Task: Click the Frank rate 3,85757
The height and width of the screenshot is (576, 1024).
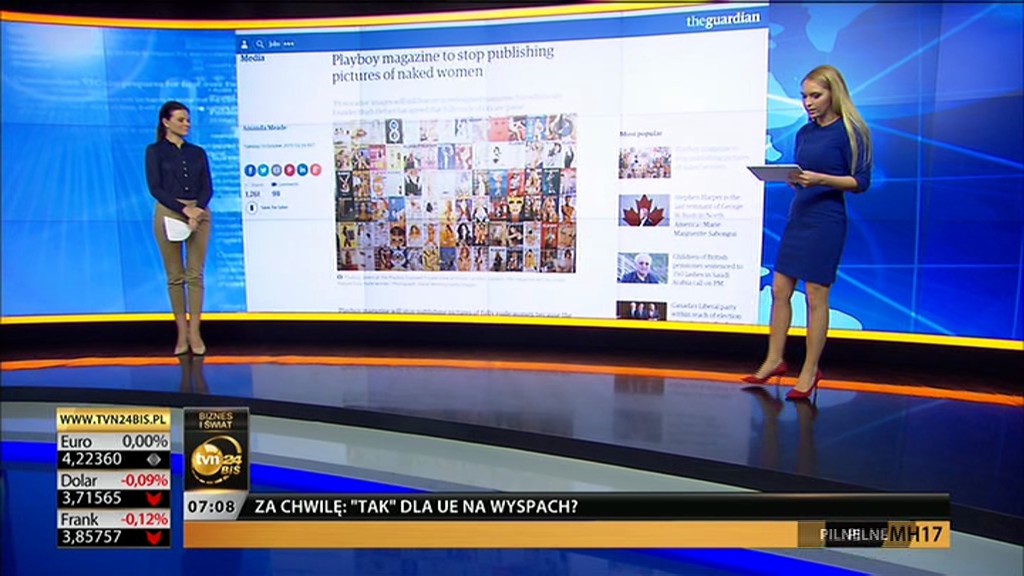Action: (91, 537)
